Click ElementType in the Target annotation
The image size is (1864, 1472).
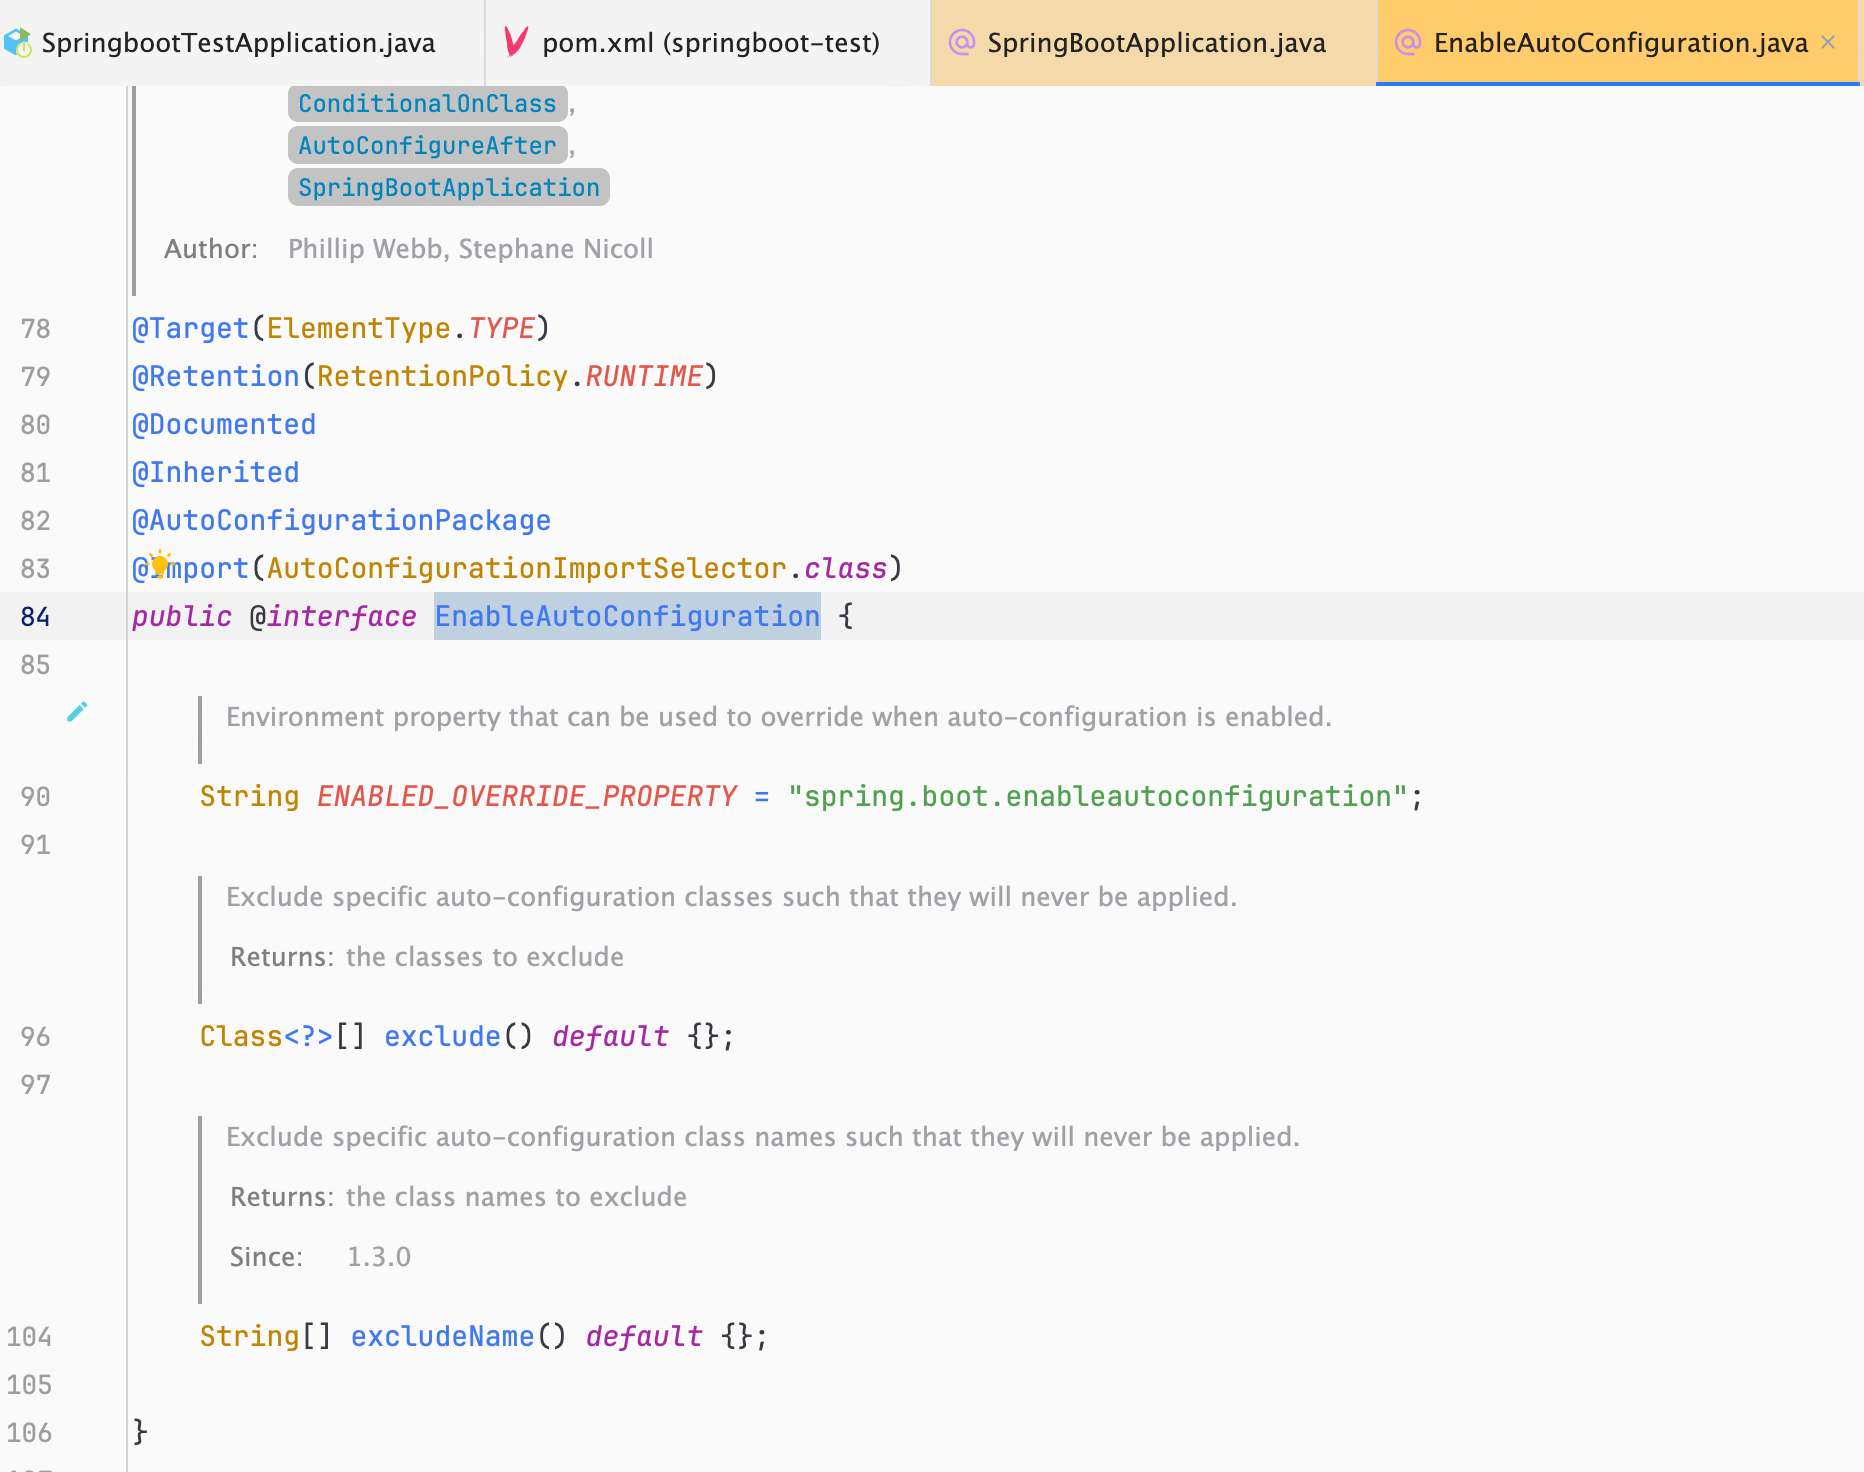tap(358, 328)
